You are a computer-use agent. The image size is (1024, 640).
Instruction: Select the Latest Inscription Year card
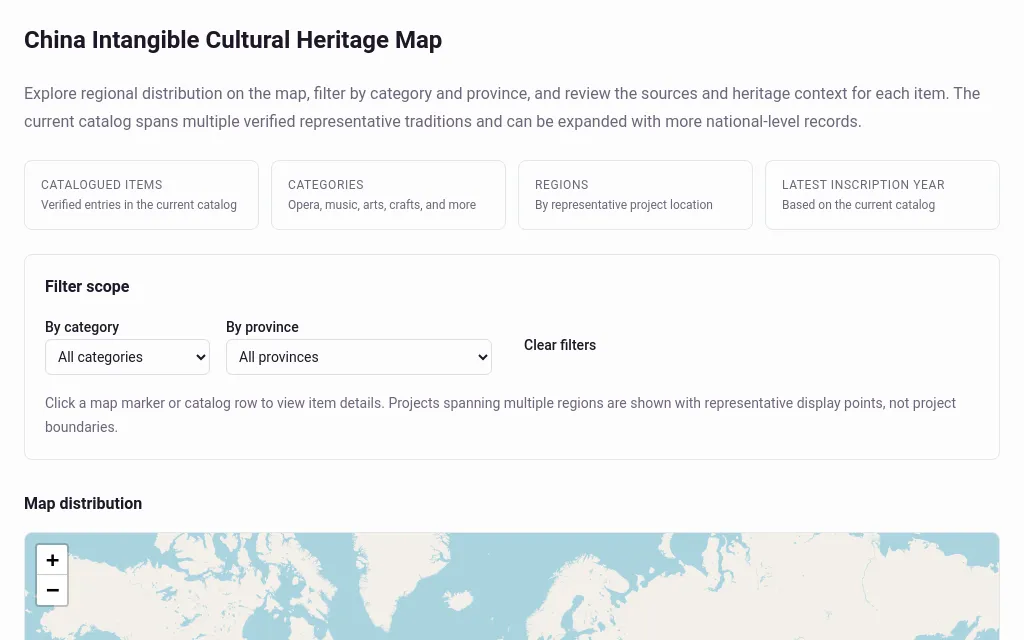(x=882, y=195)
